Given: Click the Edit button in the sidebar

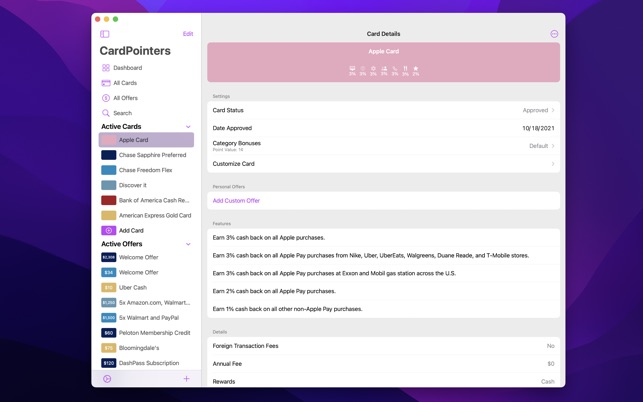Looking at the screenshot, I should tap(188, 34).
